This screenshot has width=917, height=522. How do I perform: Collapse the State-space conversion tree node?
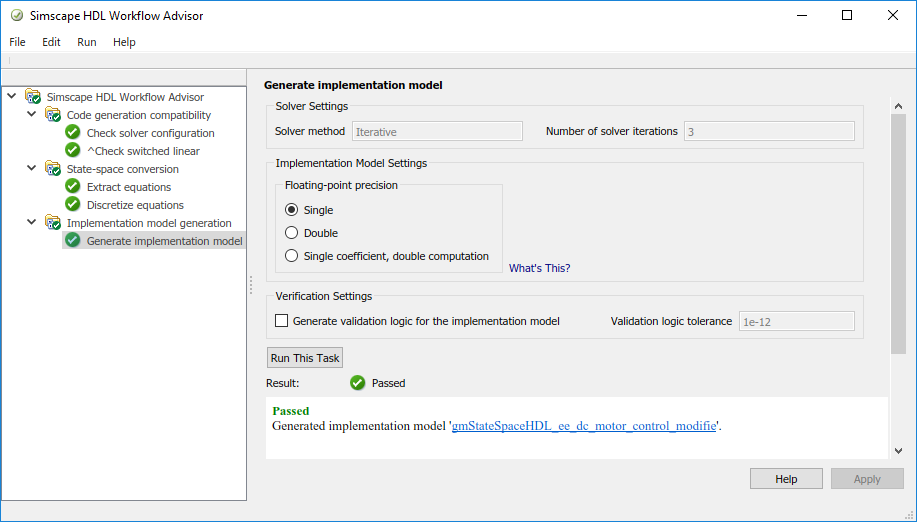32,169
